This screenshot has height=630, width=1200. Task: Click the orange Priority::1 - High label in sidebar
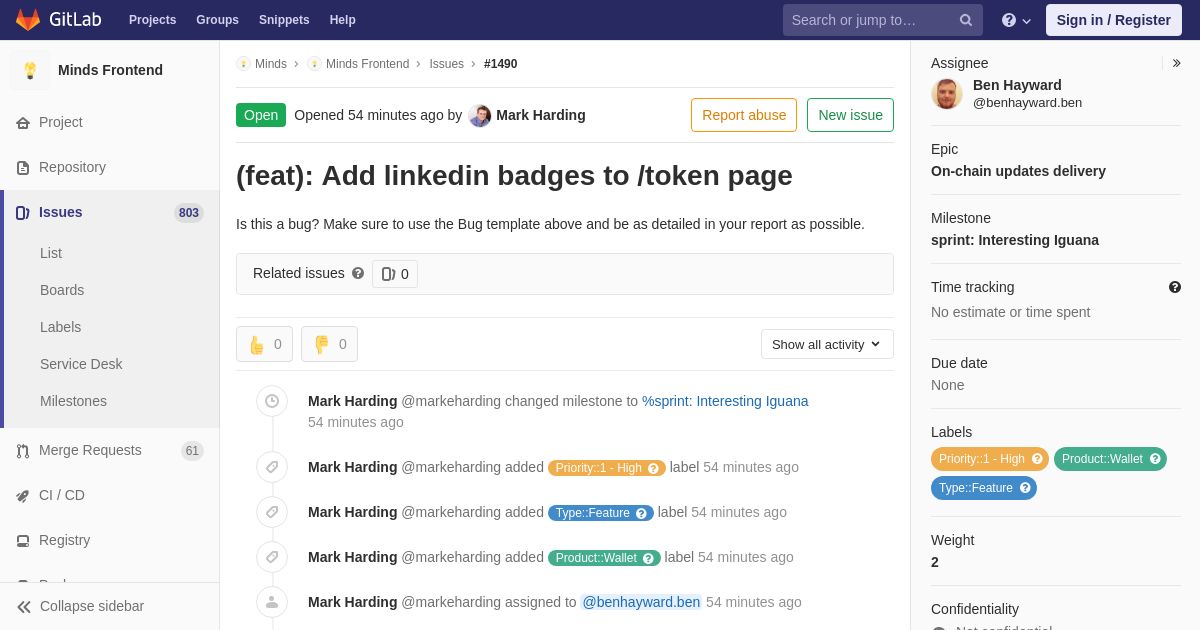990,459
